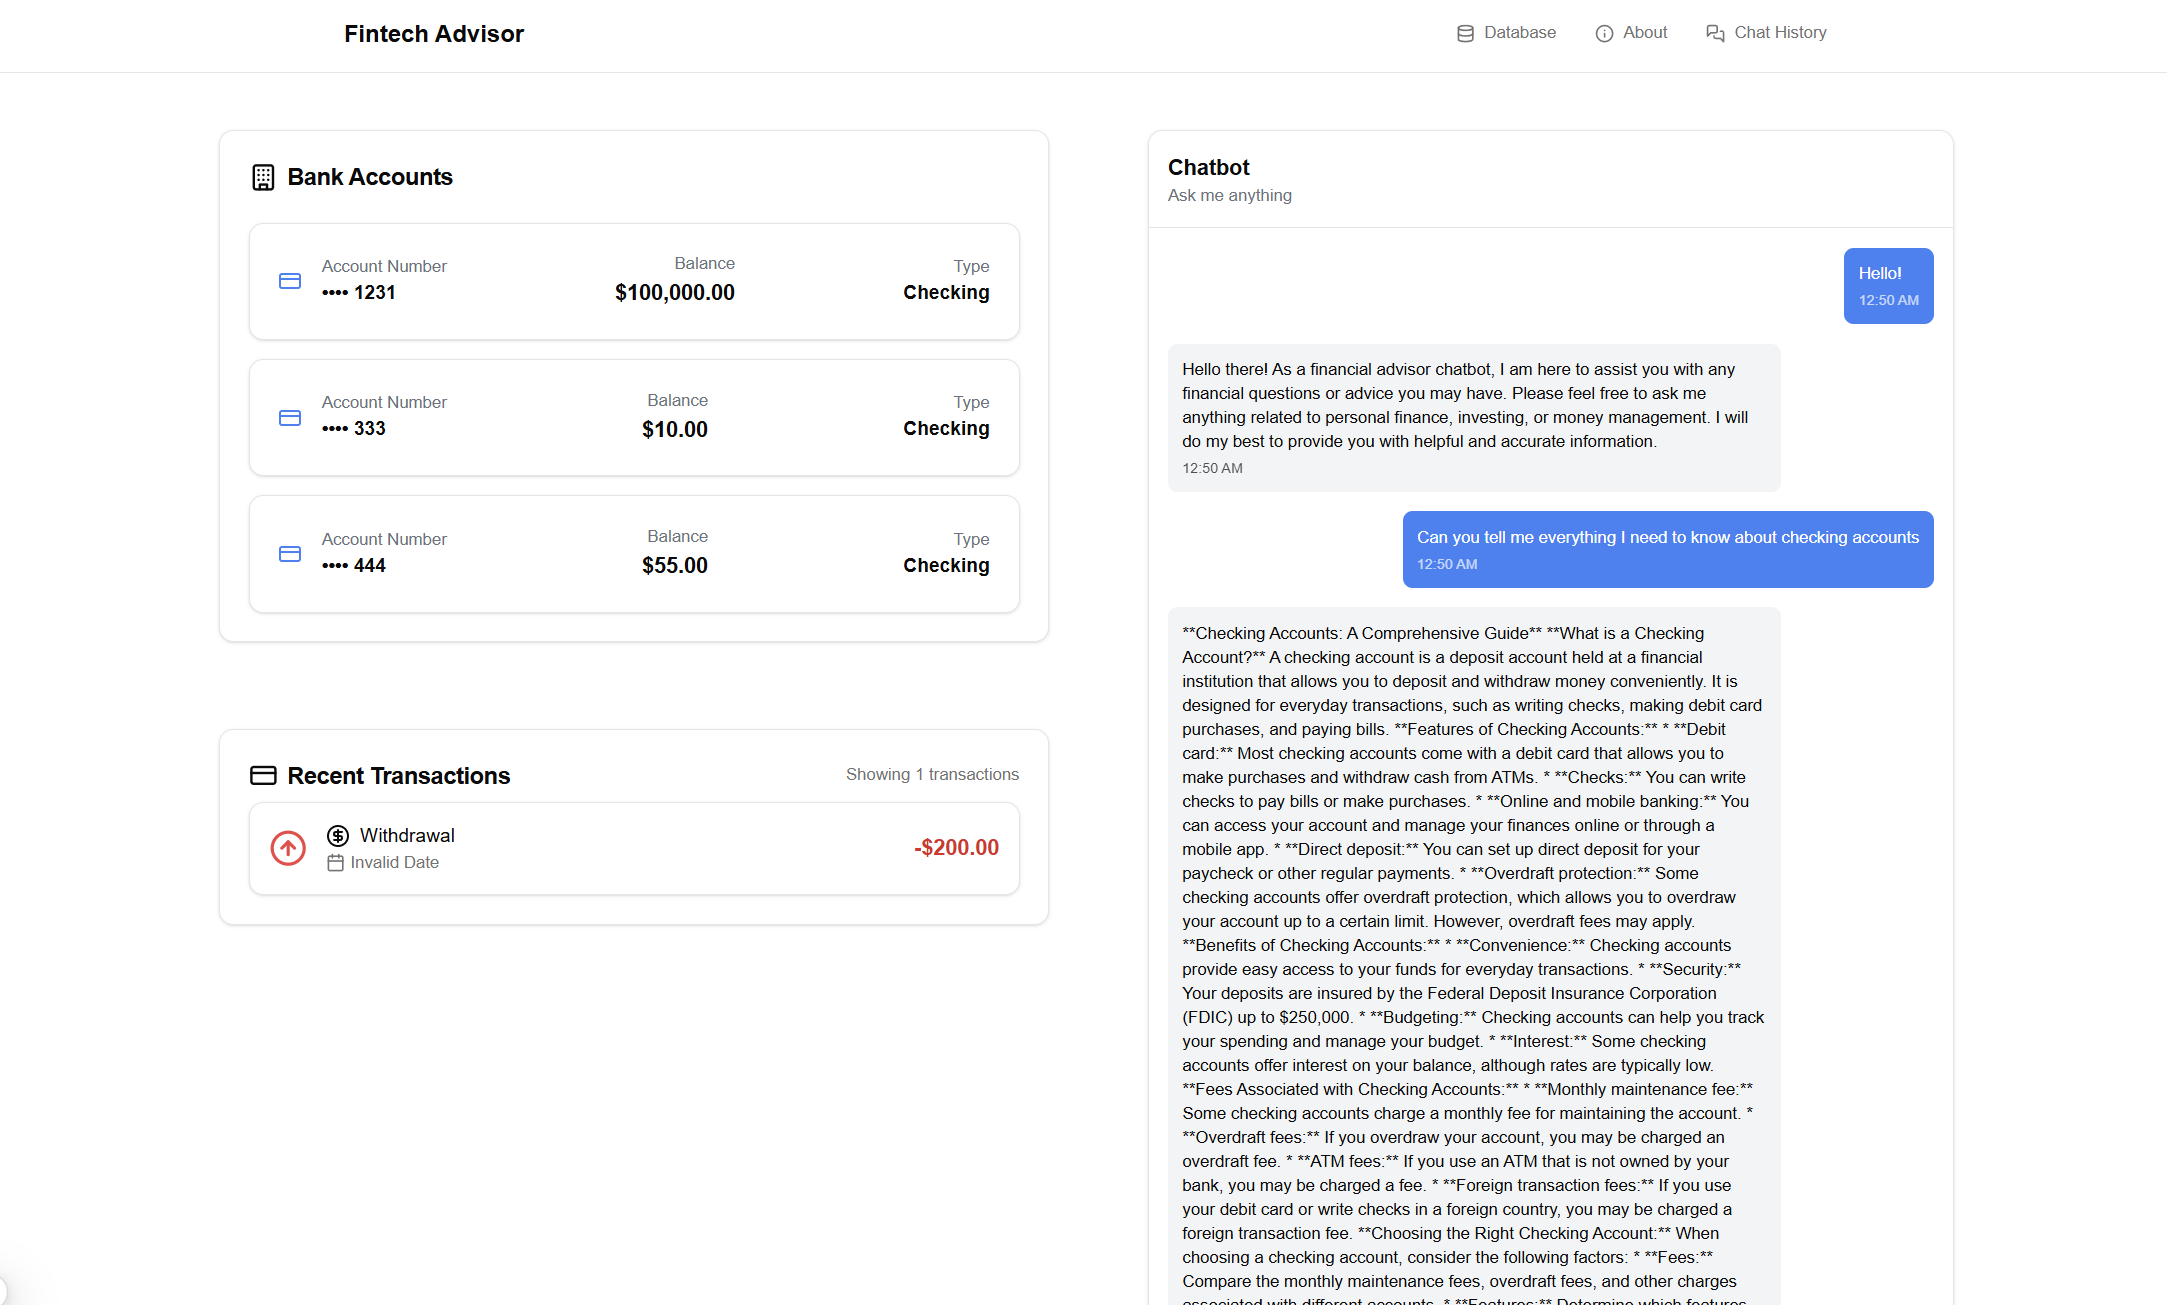Click card icon for account ending 444
The height and width of the screenshot is (1305, 2167).
tap(290, 554)
